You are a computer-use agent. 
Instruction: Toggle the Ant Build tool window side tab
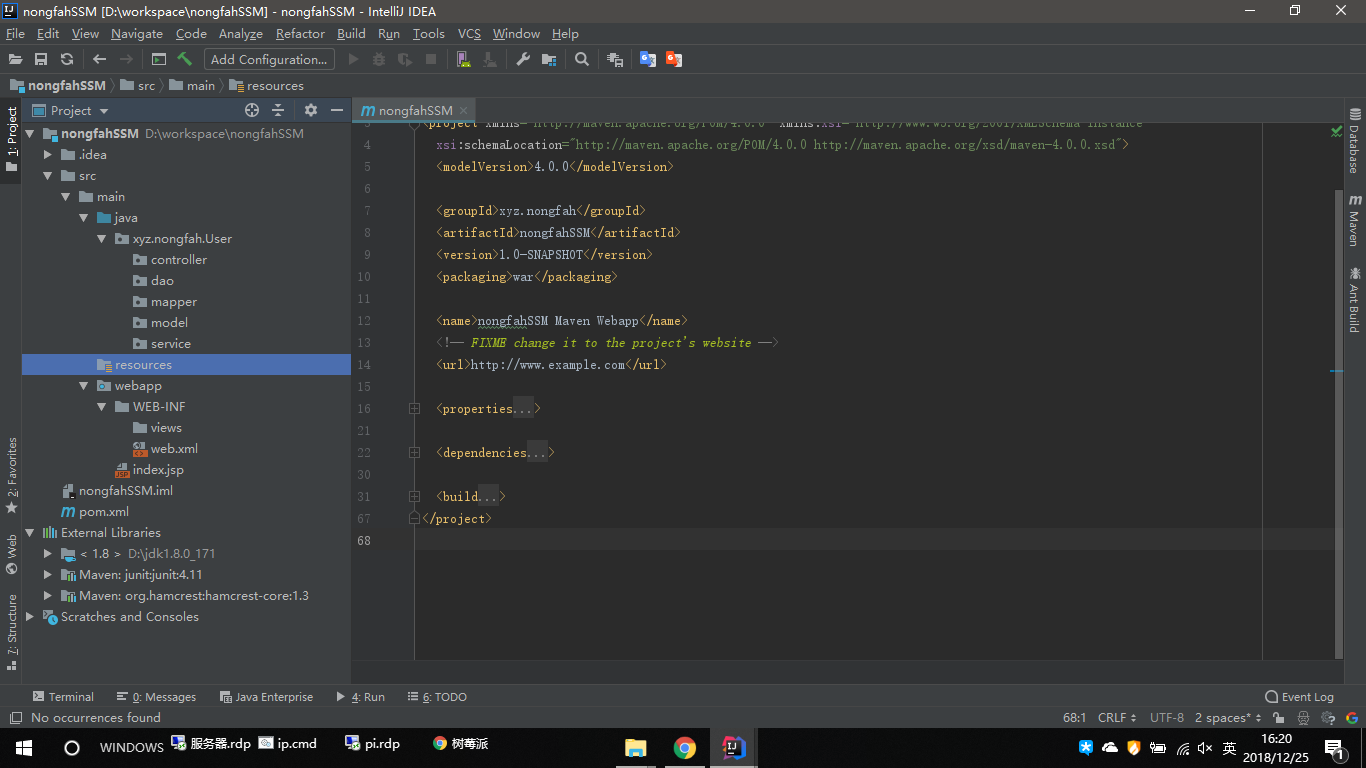click(x=1355, y=299)
